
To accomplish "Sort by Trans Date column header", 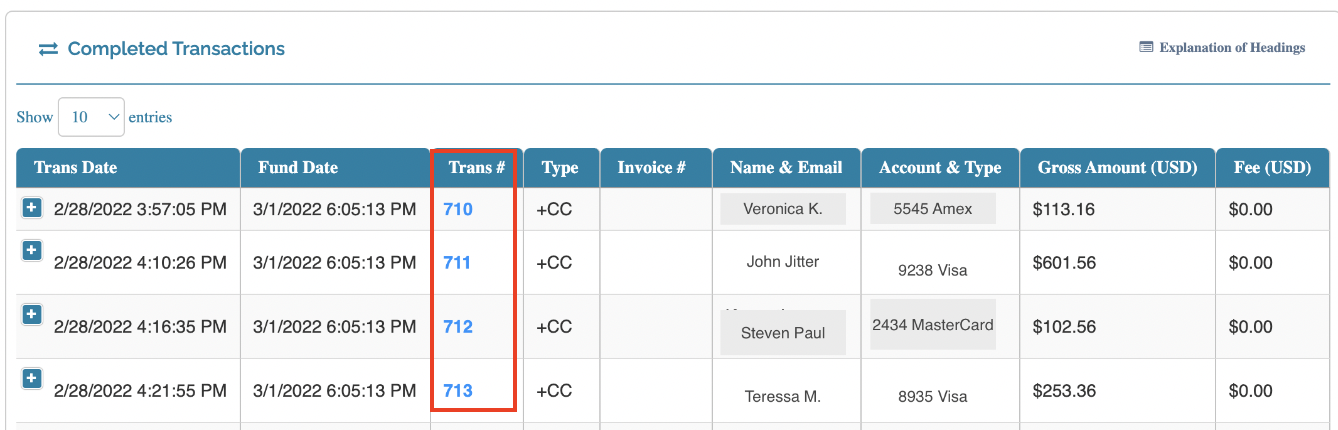I will coord(76,167).
